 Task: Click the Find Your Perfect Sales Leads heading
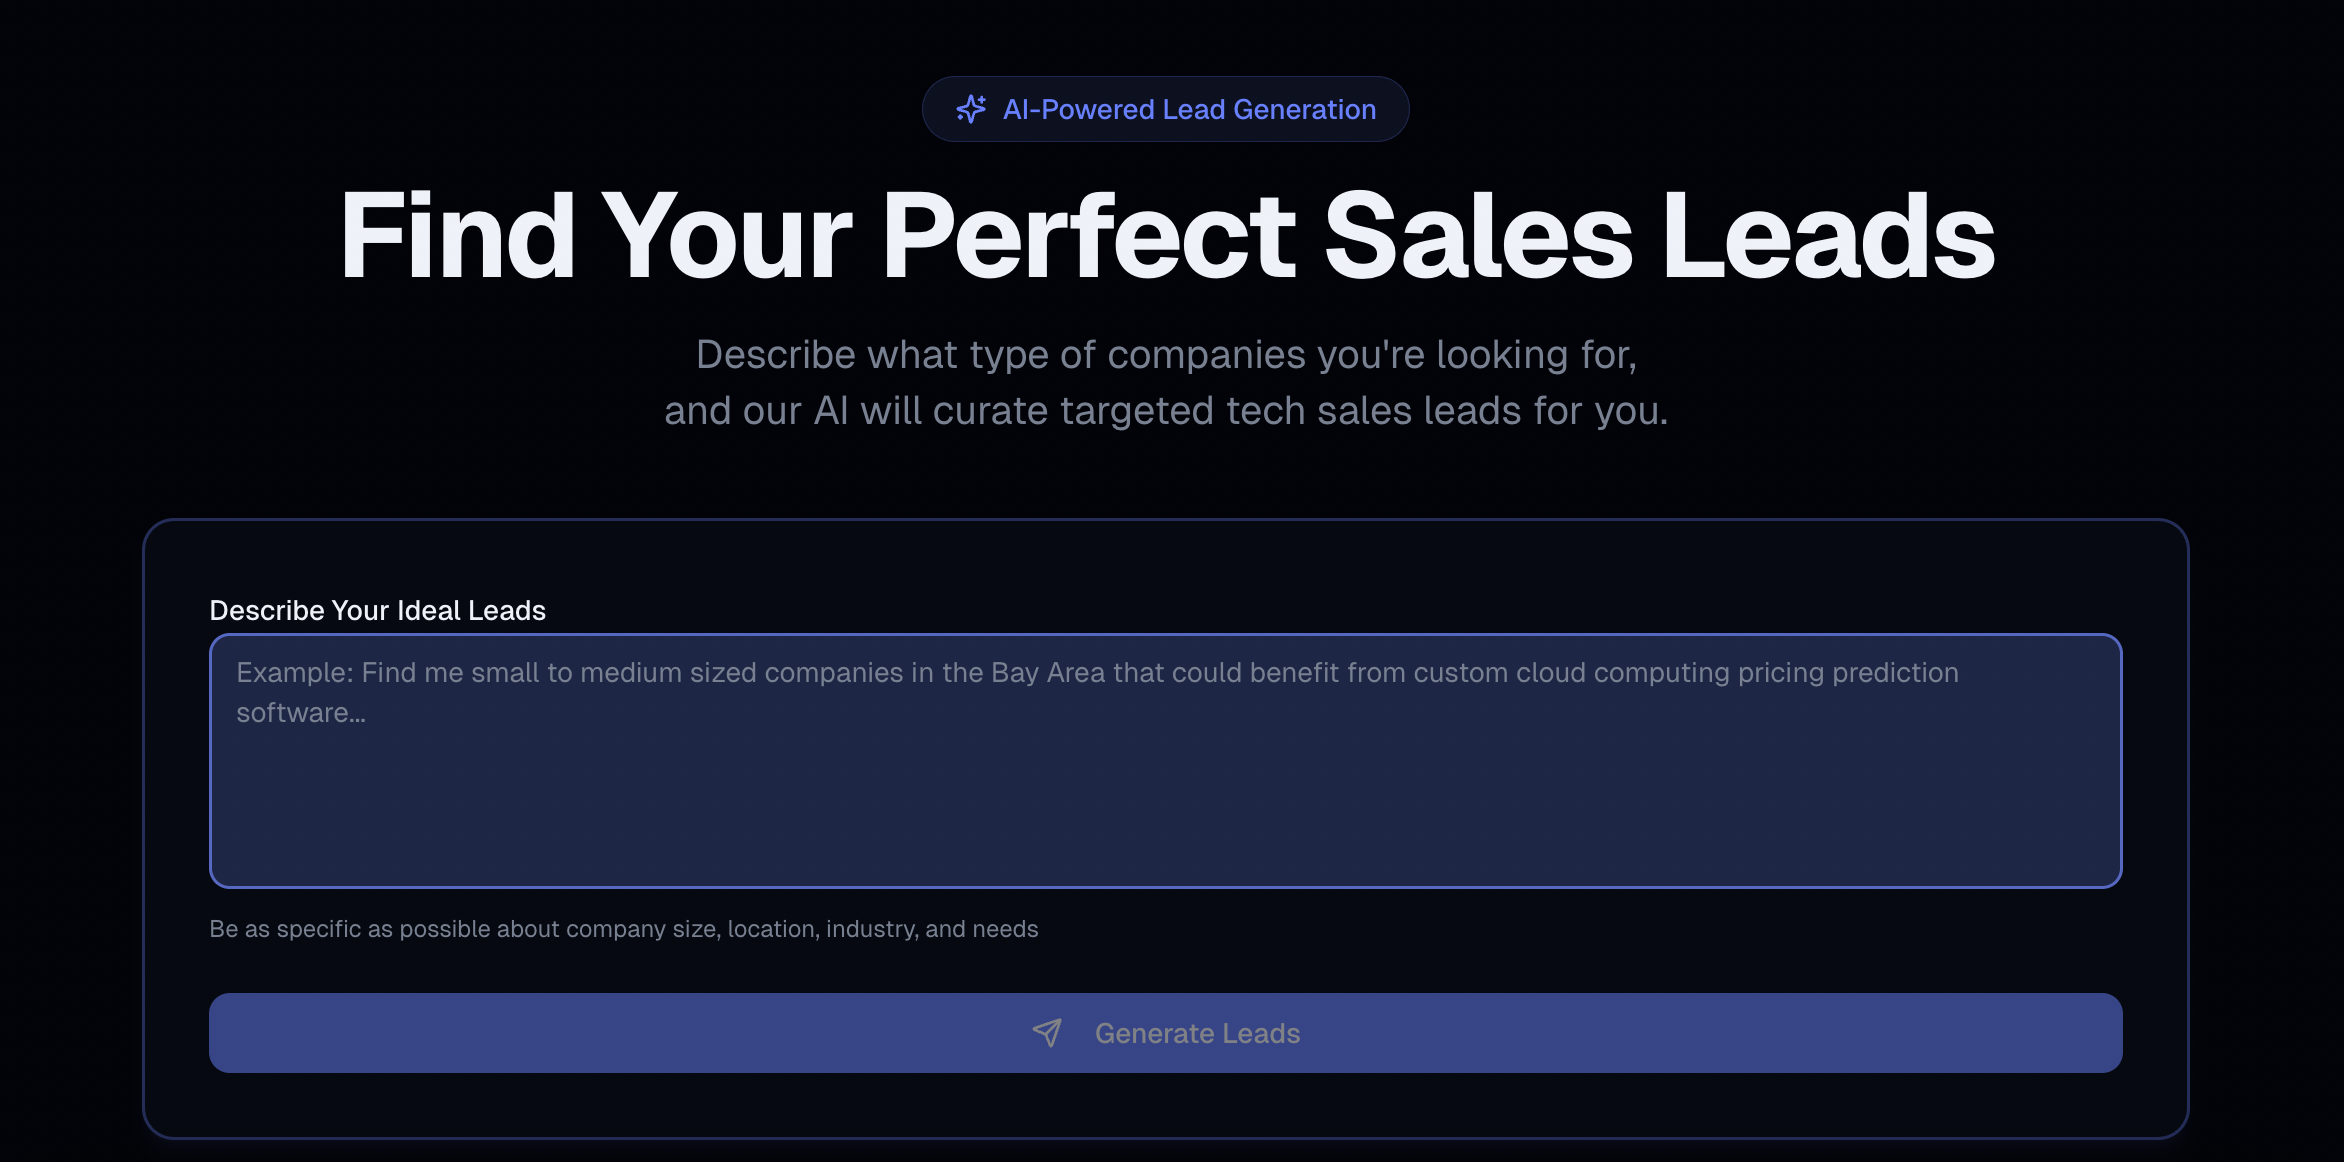click(1166, 236)
